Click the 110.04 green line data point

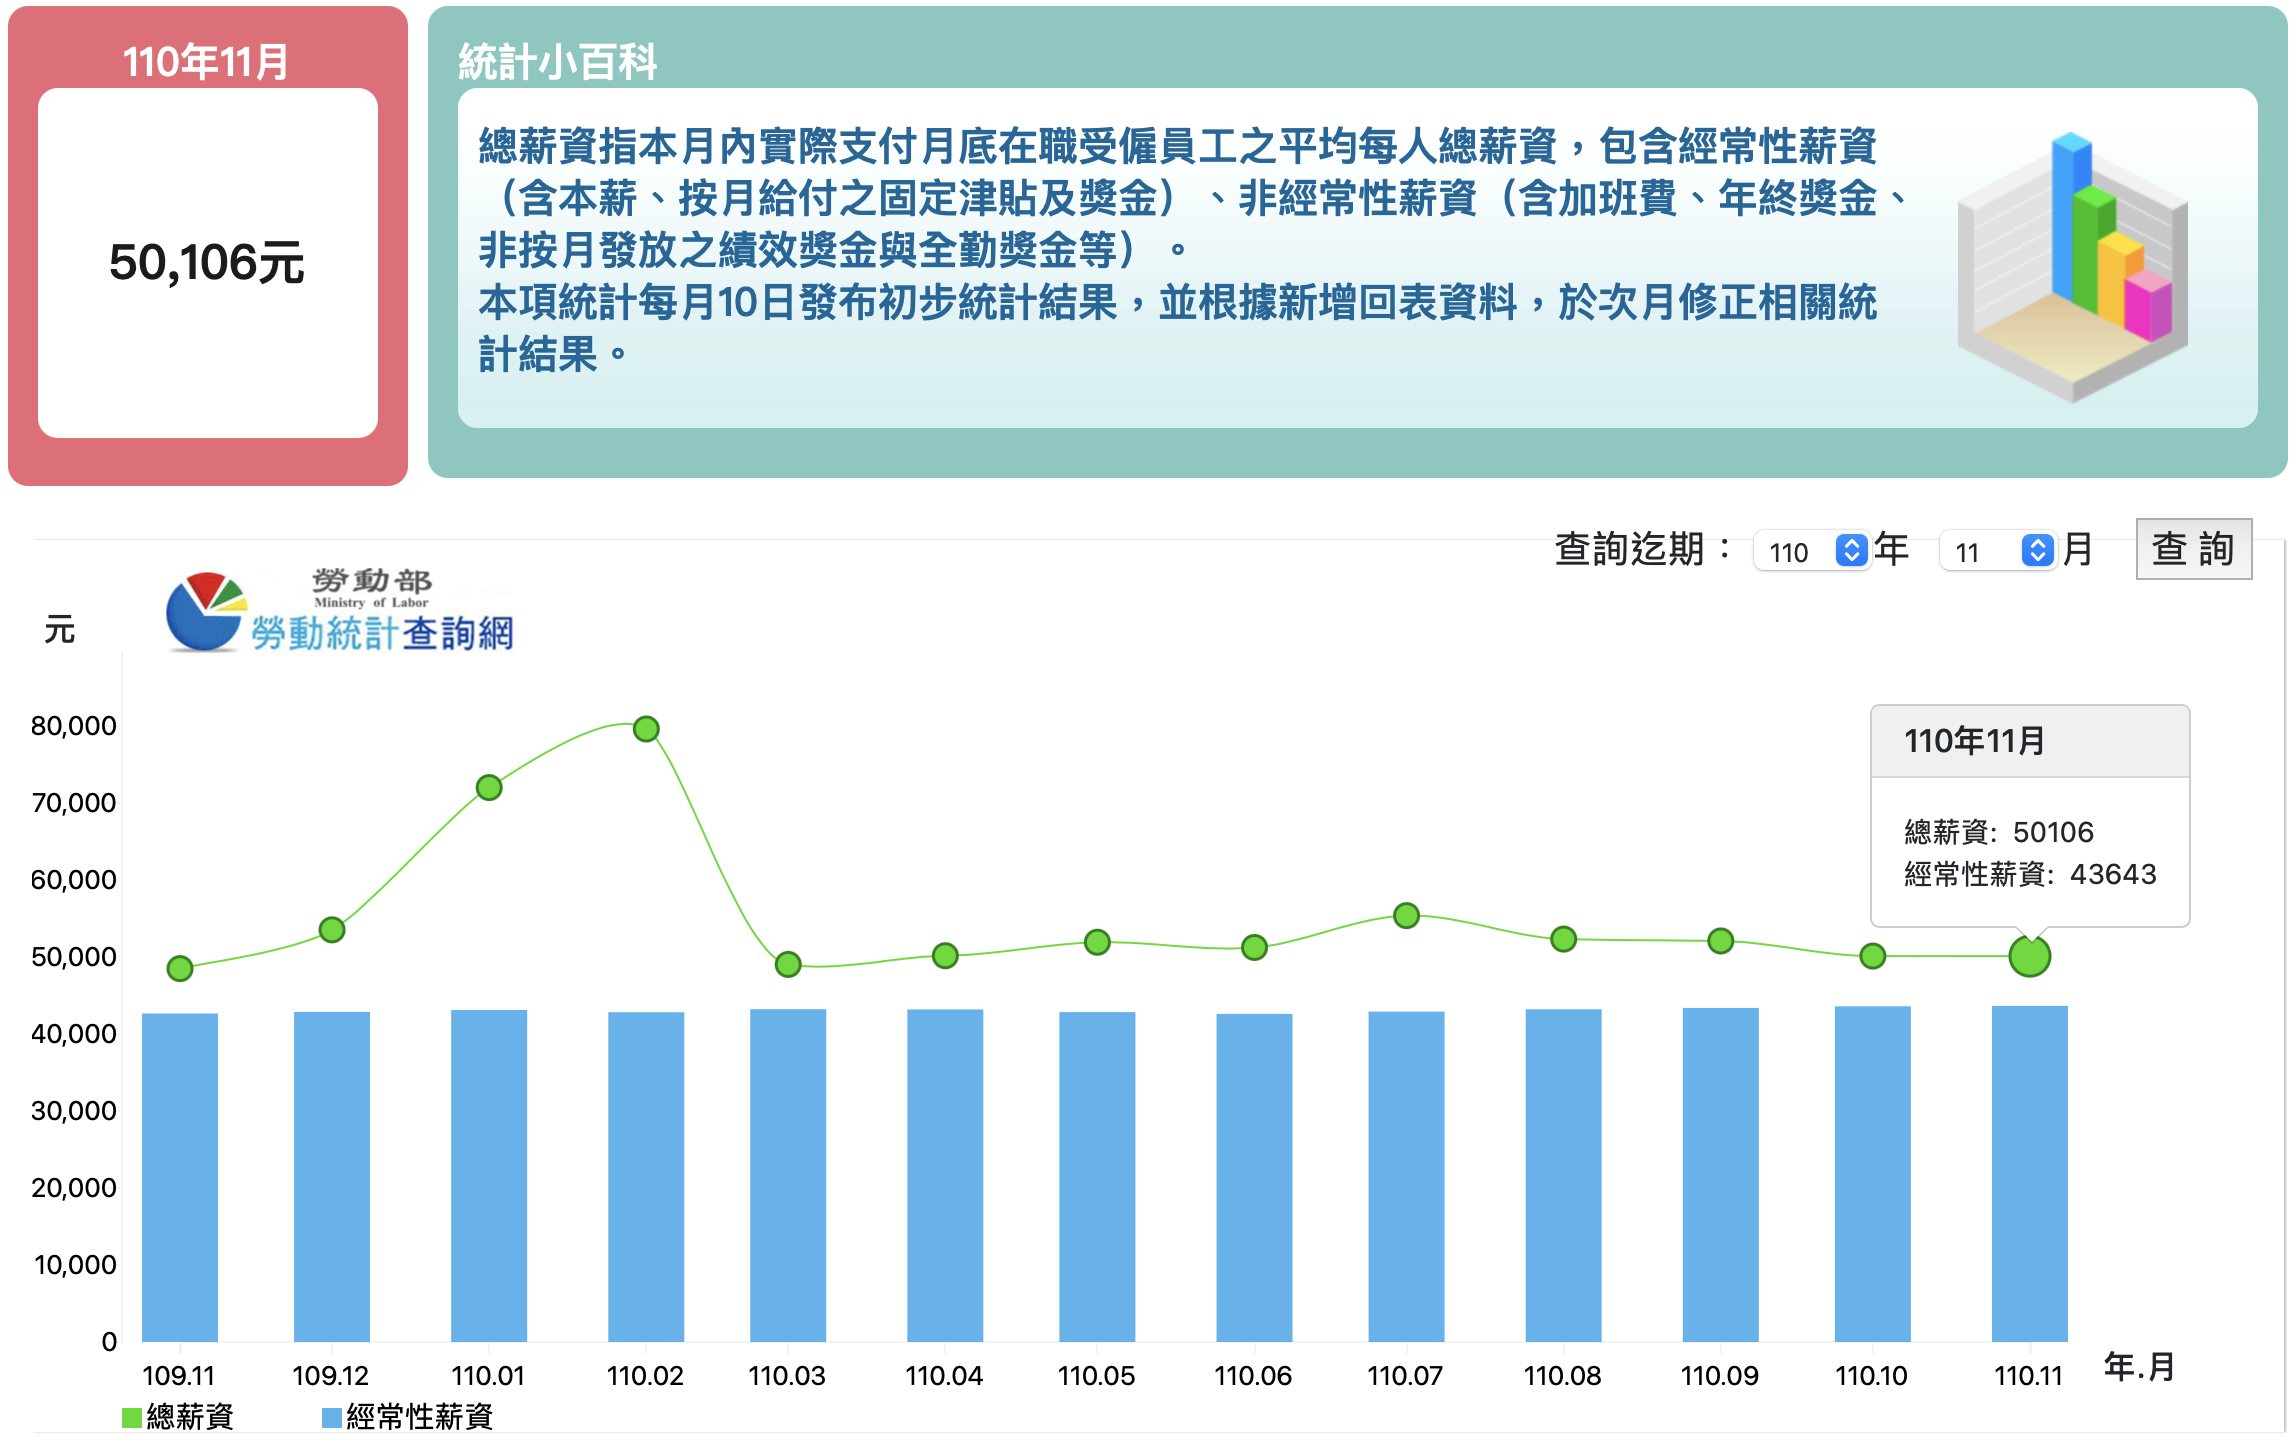(945, 956)
